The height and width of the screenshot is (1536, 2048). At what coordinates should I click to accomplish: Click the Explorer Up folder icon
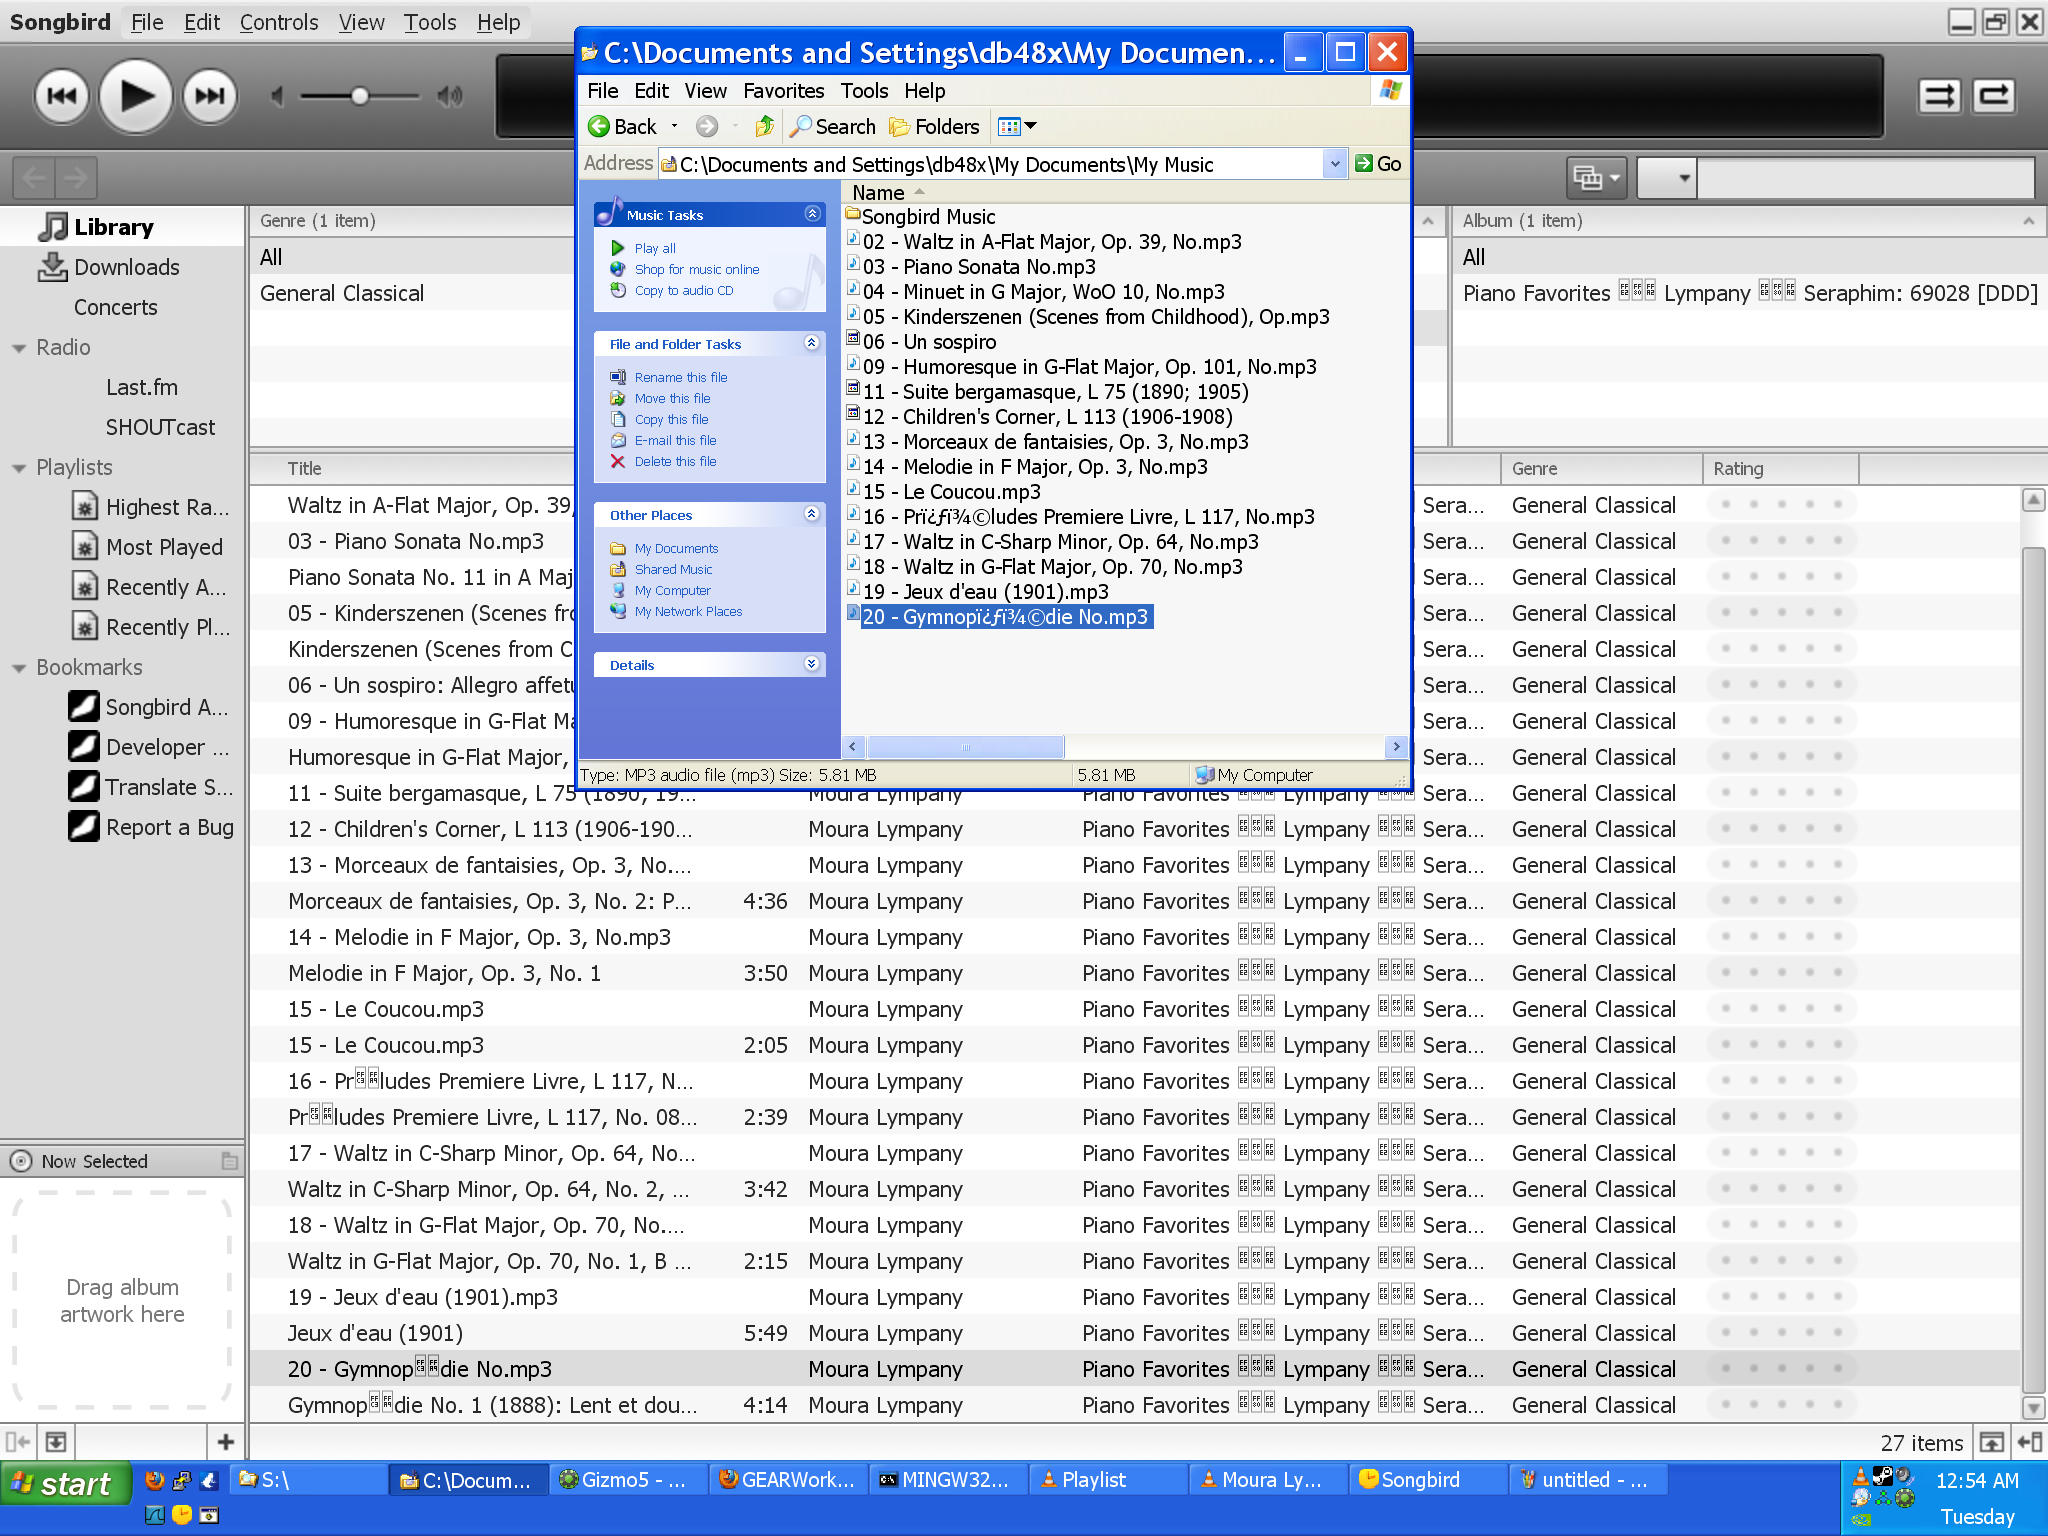click(764, 126)
